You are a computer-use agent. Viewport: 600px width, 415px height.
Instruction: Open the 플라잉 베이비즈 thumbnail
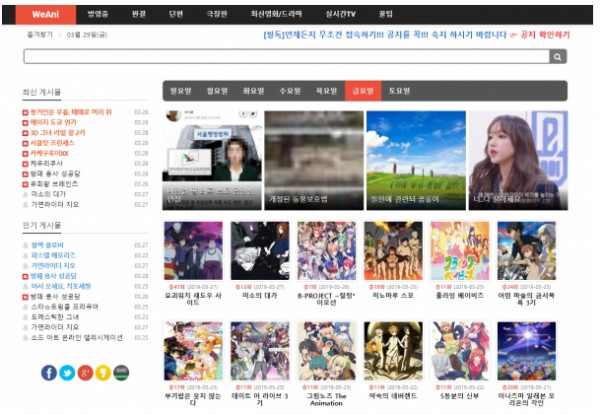(x=460, y=251)
